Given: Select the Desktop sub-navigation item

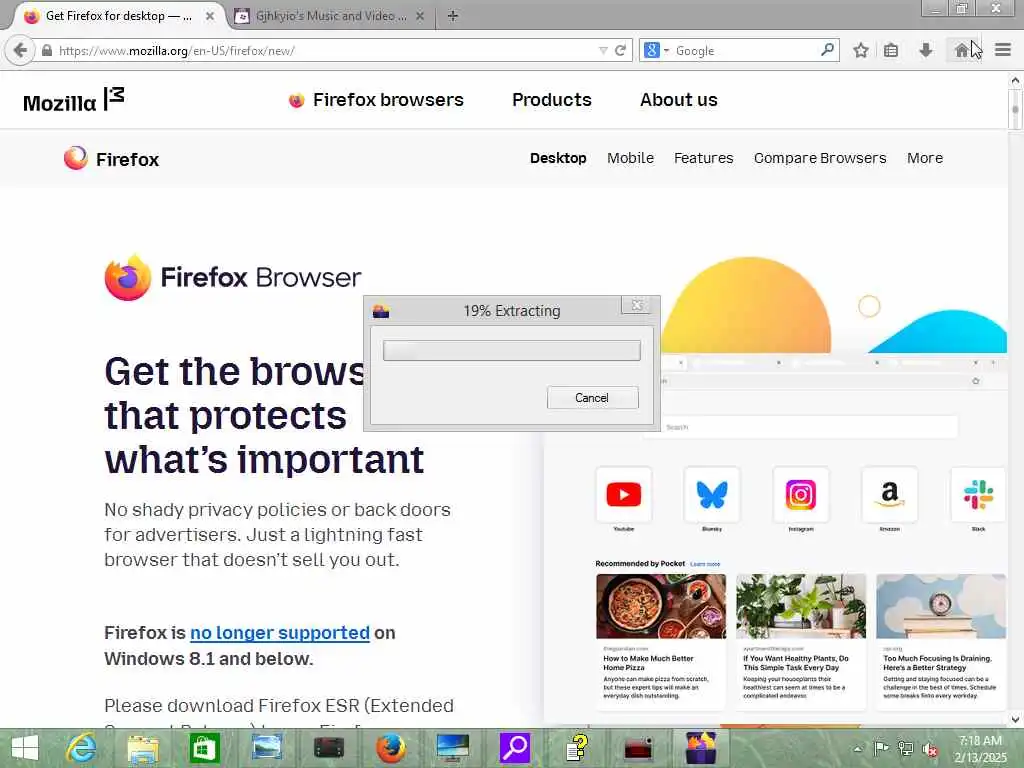Looking at the screenshot, I should coord(558,158).
